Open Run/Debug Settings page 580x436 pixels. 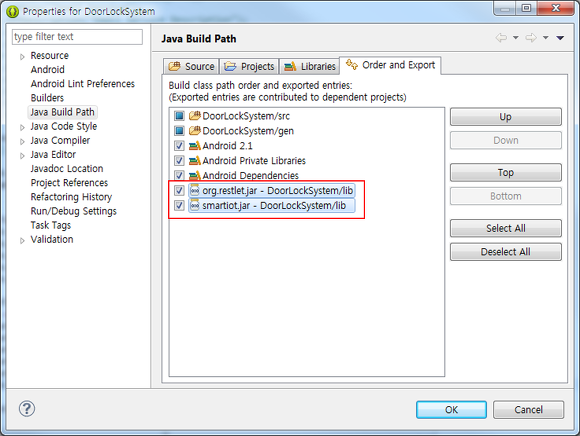tap(74, 211)
